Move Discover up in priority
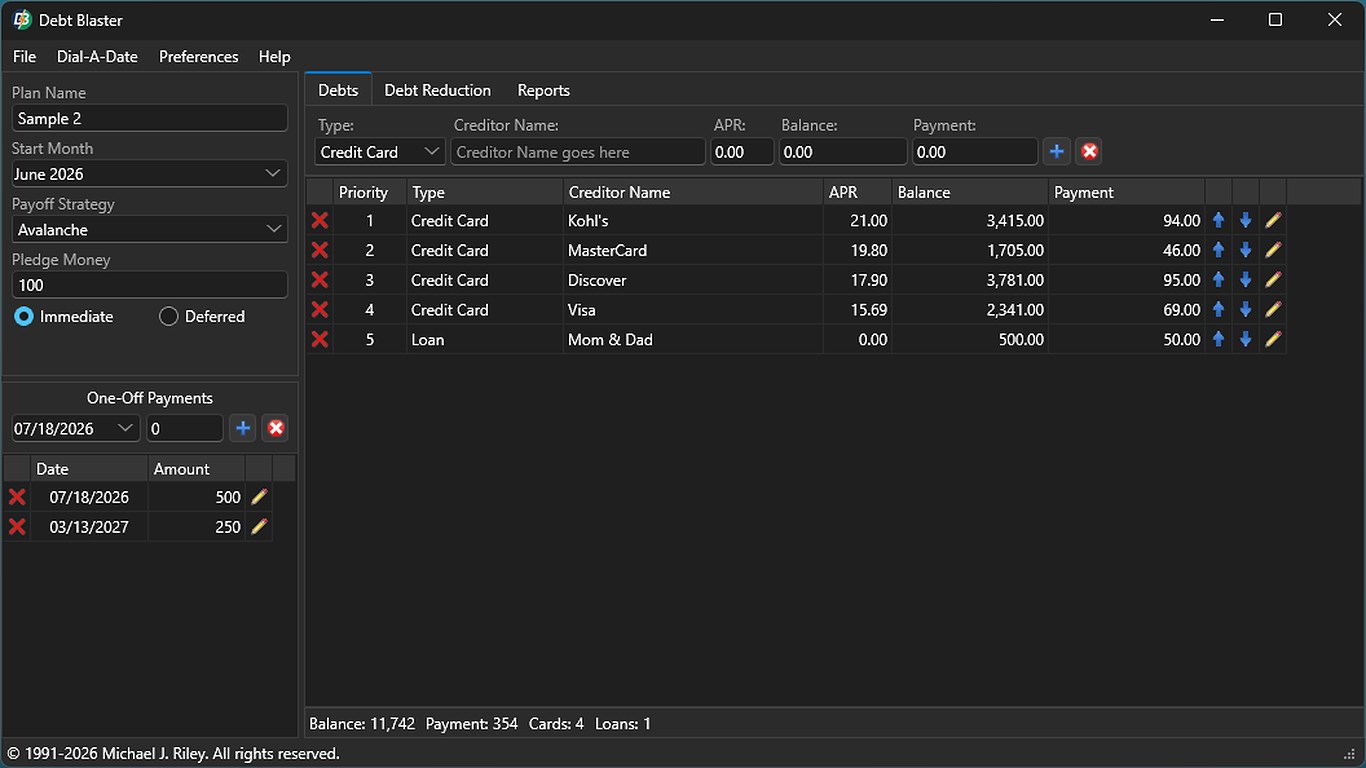 click(x=1219, y=281)
